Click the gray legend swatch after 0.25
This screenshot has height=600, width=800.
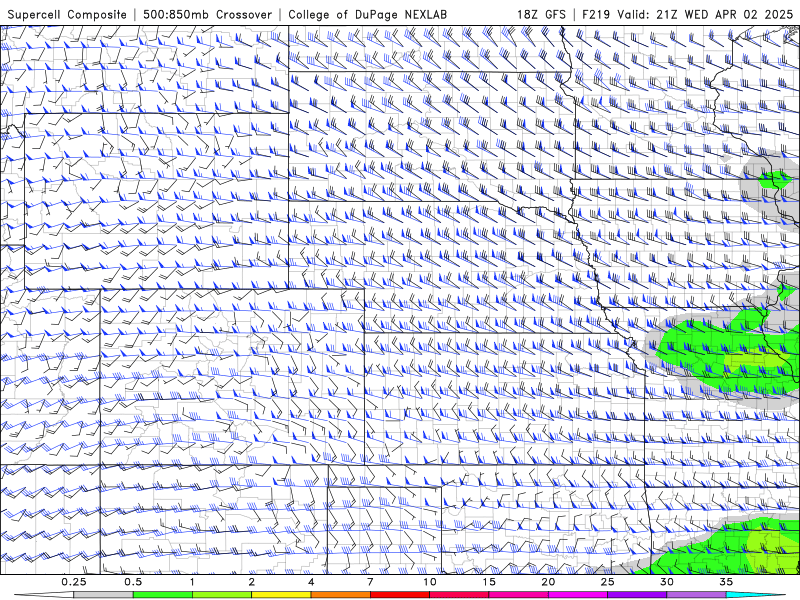coord(103,595)
